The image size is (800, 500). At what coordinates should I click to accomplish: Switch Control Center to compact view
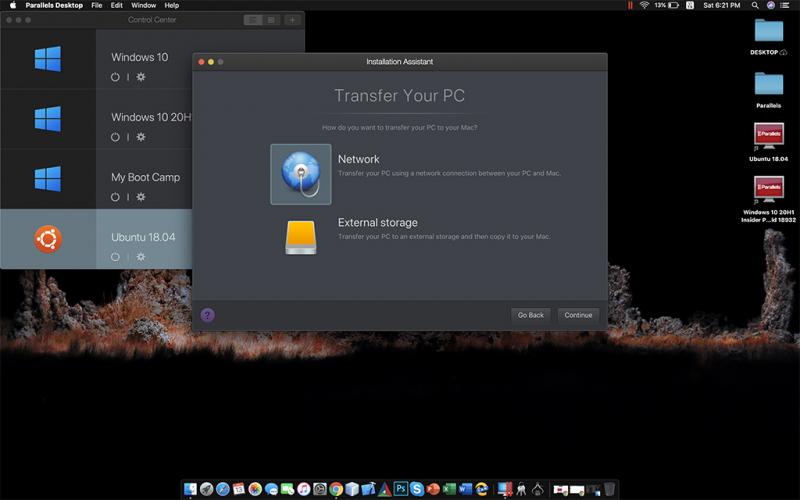(x=271, y=20)
